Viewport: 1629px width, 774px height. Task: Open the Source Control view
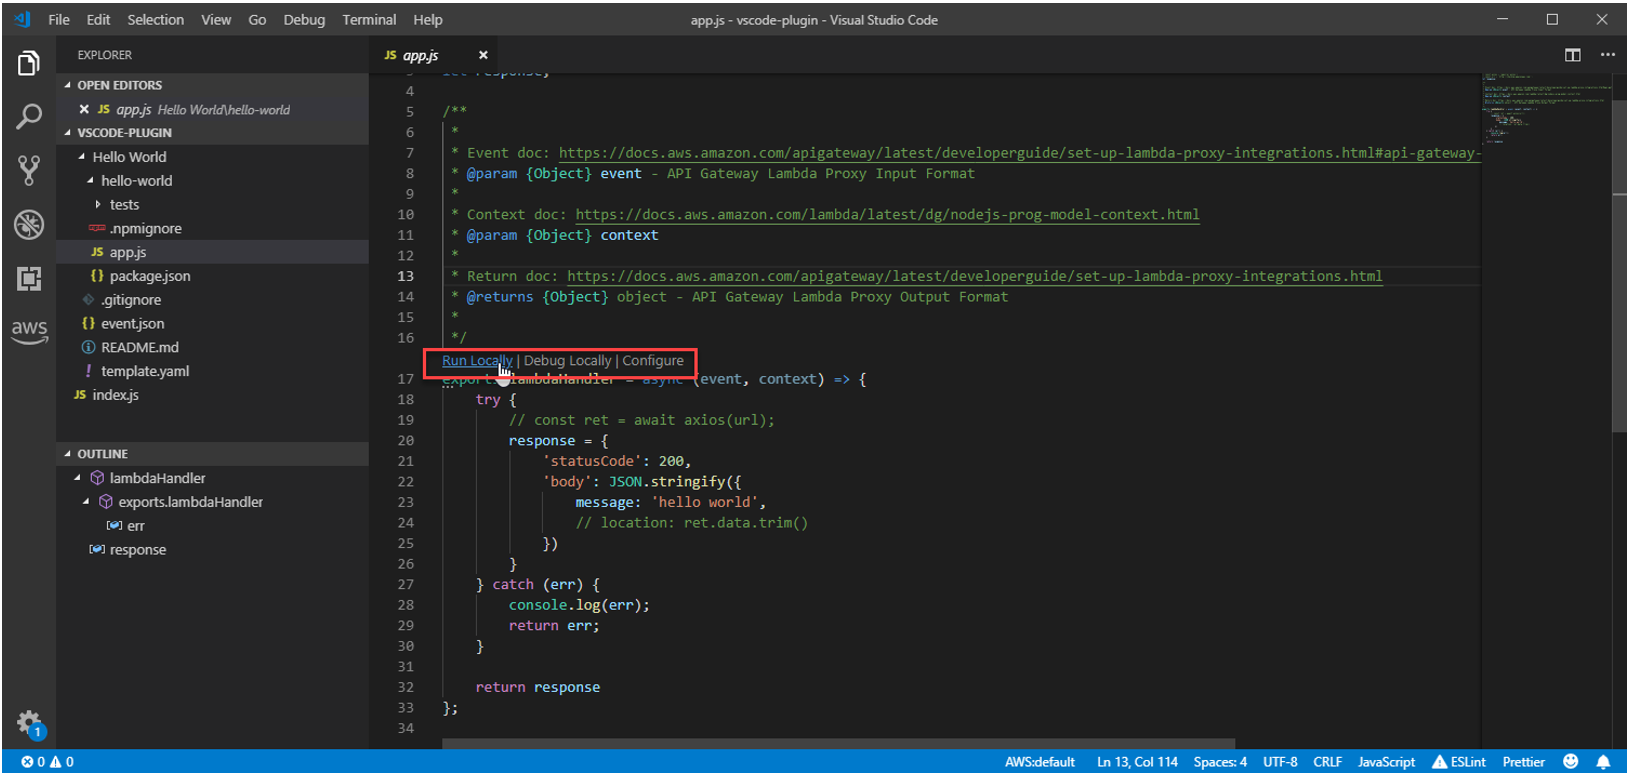click(x=29, y=171)
